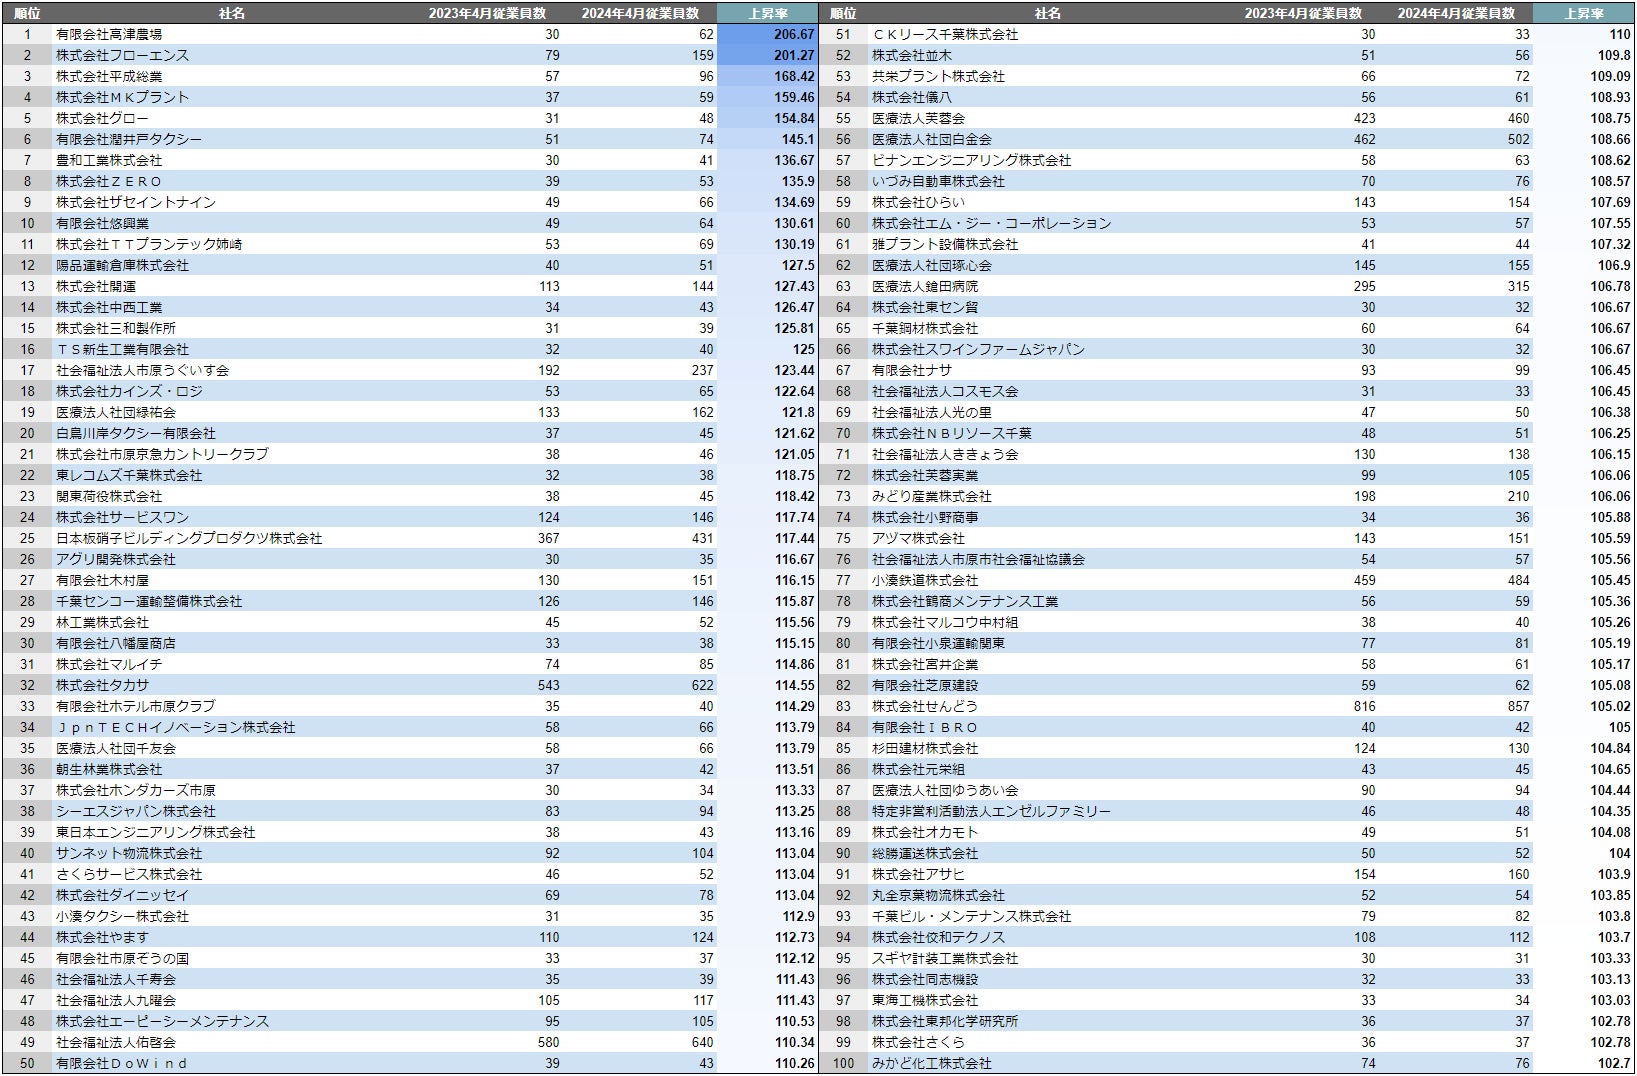Click on スギヤ計装工業株式会社

[x=945, y=958]
